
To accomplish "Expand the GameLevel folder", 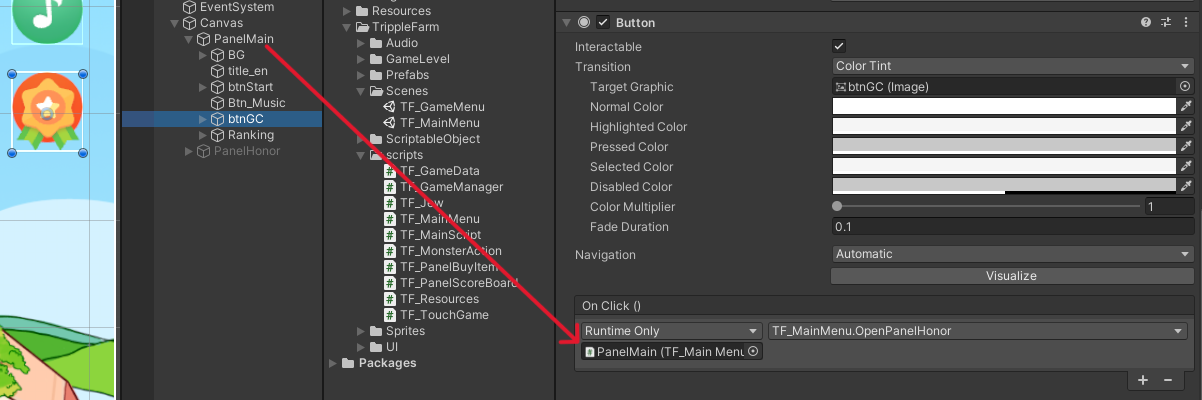I will point(361,59).
